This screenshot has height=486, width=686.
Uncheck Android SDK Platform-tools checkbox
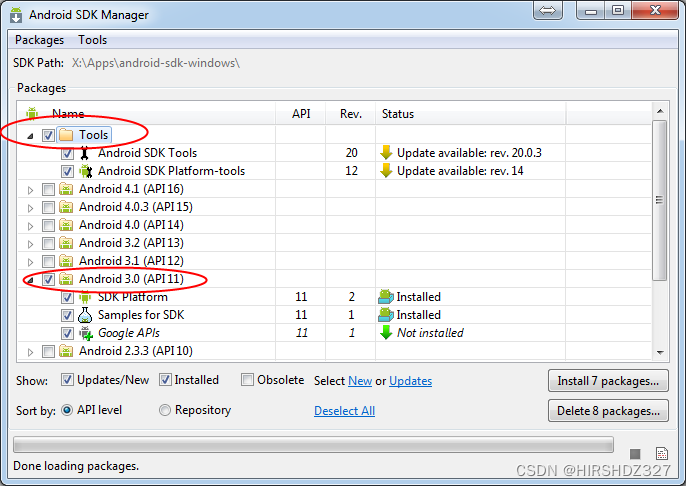click(x=67, y=171)
